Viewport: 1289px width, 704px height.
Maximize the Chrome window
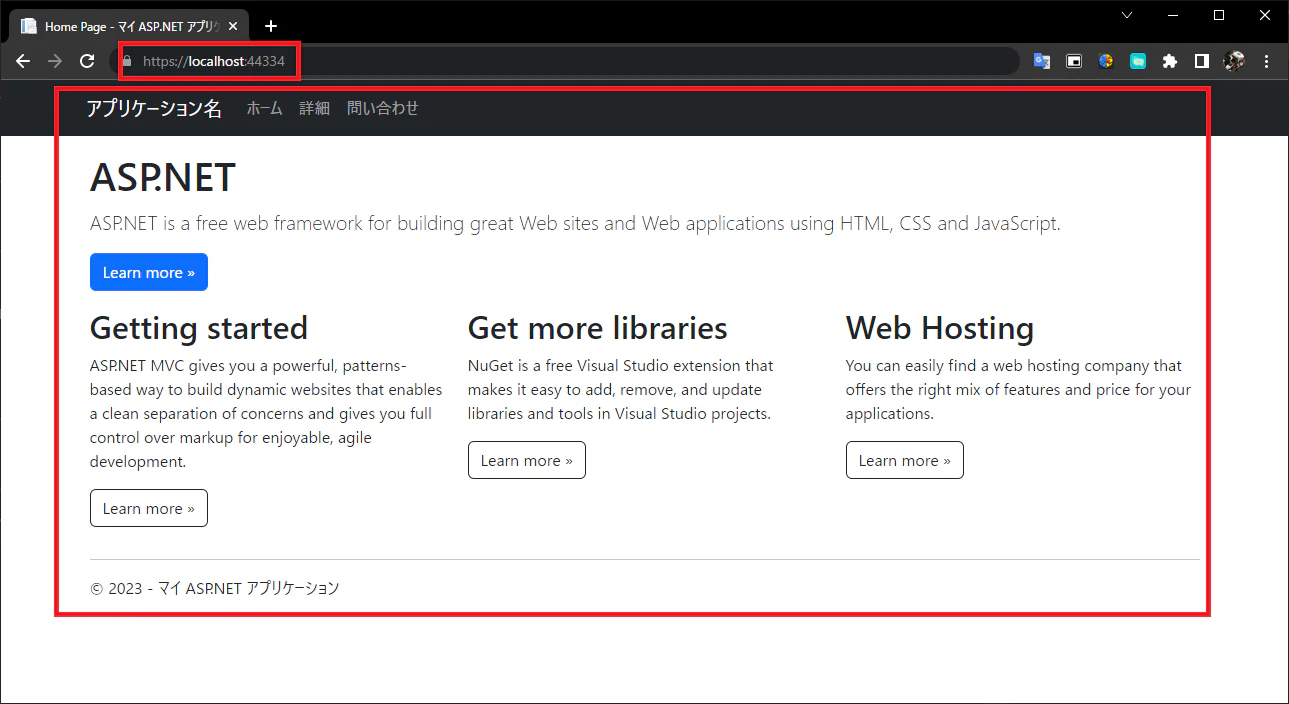1219,15
